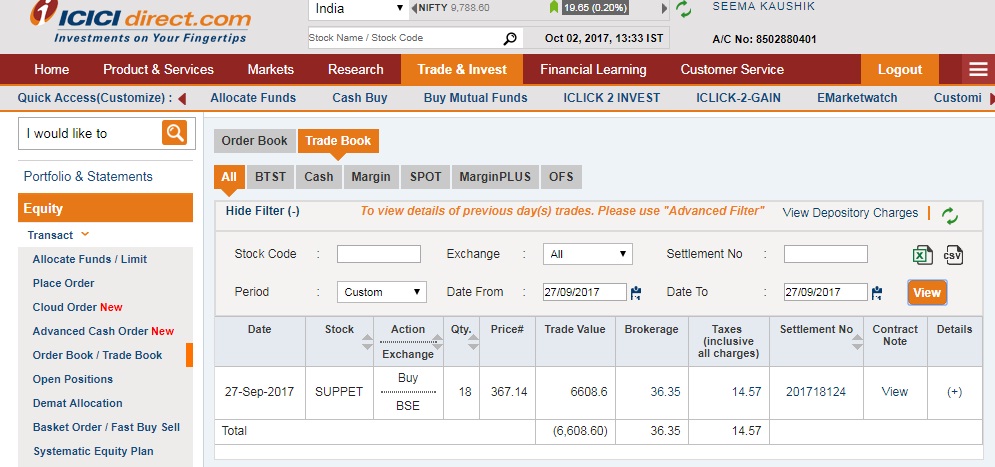This screenshot has height=467, width=995.
Task: Open Product & Services menu
Action: [159, 70]
